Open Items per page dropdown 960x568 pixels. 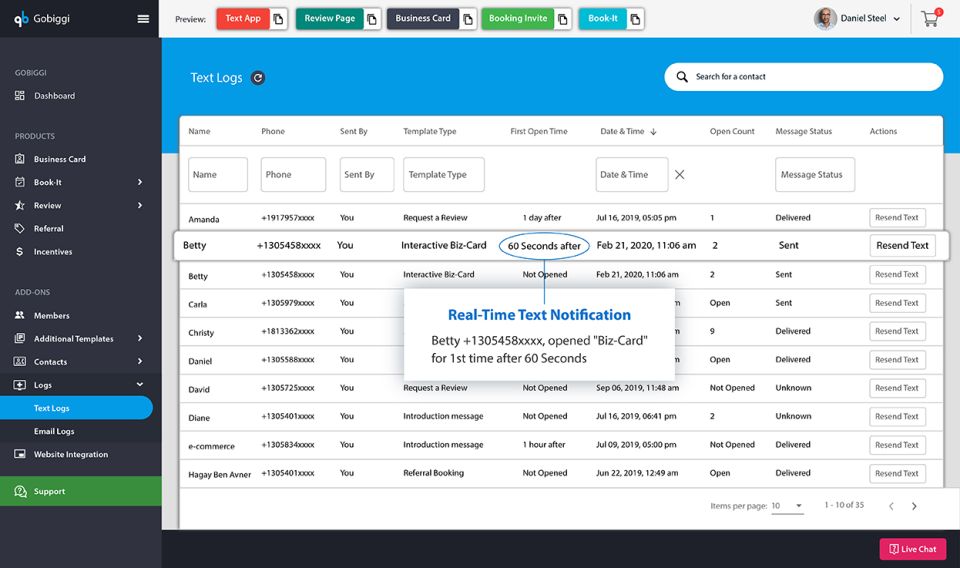pyautogui.click(x=787, y=506)
